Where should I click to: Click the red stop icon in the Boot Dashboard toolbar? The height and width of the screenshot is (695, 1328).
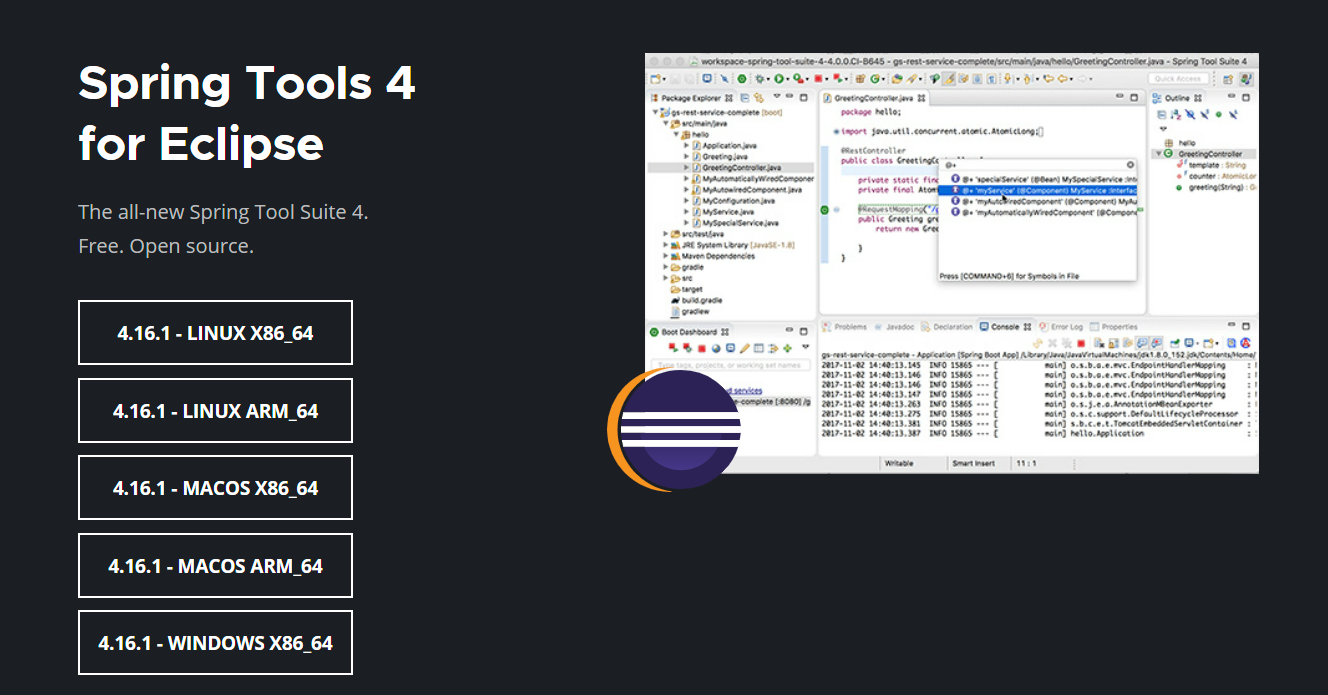[x=702, y=348]
